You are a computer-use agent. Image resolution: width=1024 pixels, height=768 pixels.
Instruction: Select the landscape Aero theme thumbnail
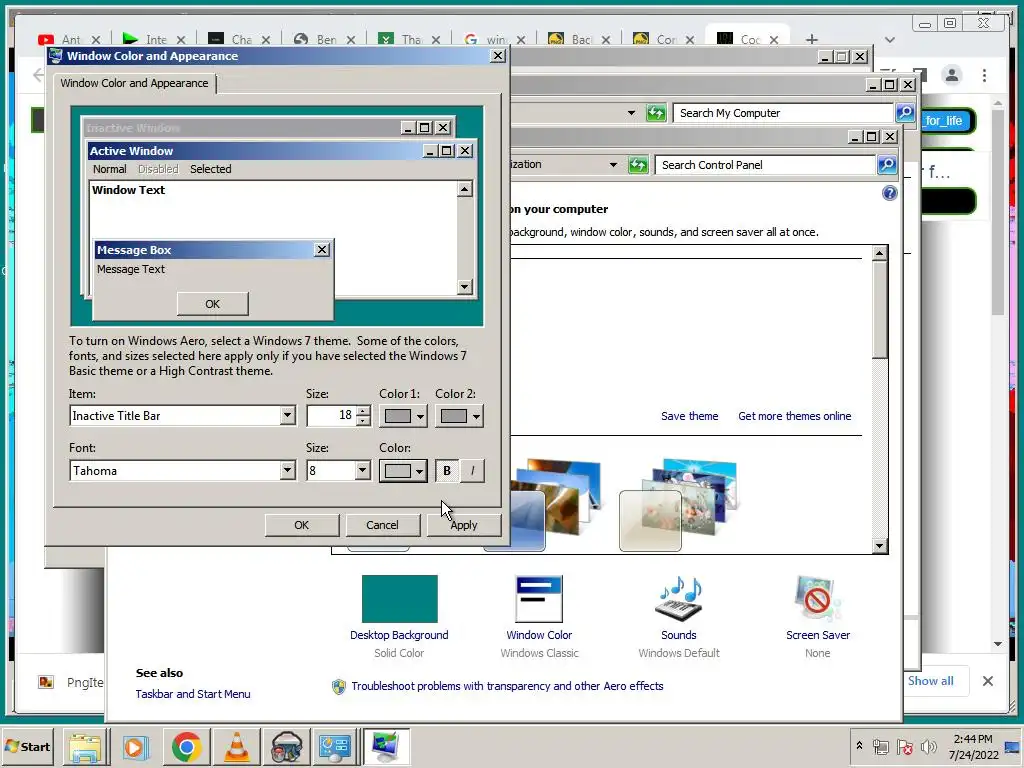(543, 504)
